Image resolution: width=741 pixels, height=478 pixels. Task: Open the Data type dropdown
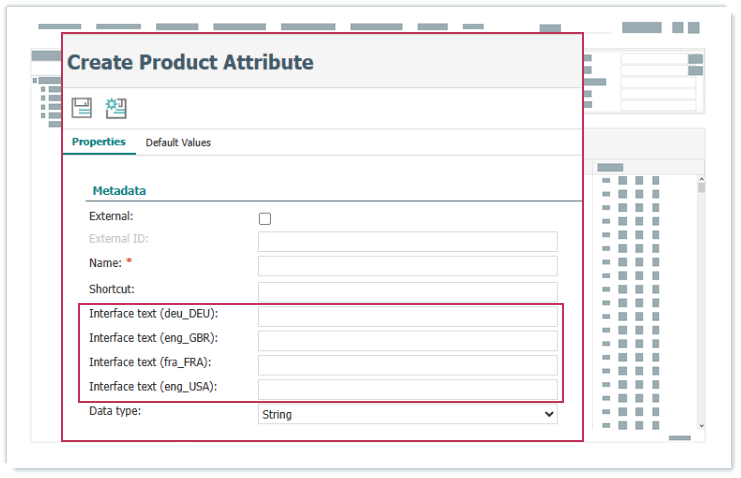click(x=407, y=414)
